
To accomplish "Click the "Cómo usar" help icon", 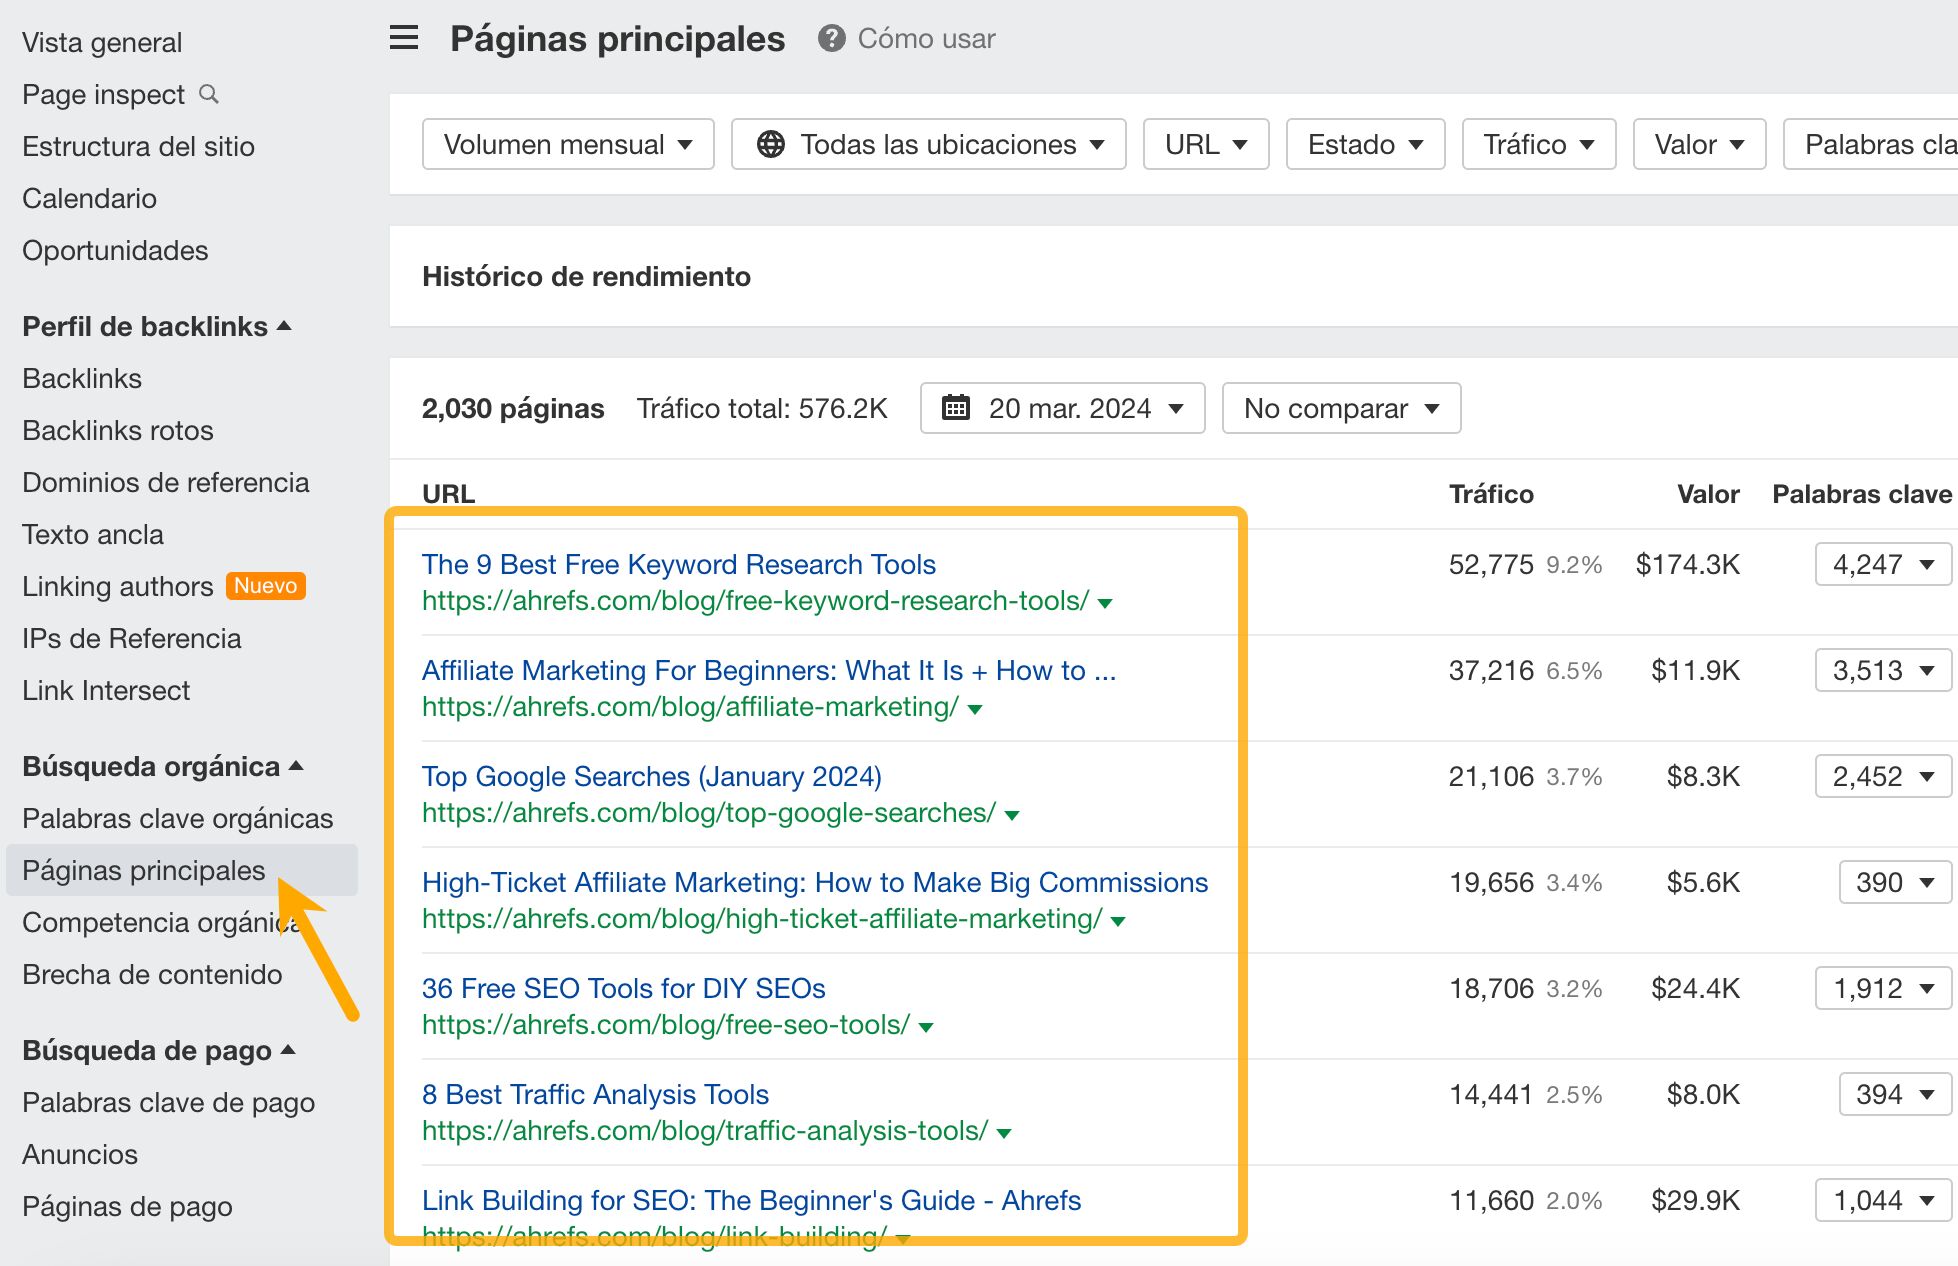I will pos(831,39).
